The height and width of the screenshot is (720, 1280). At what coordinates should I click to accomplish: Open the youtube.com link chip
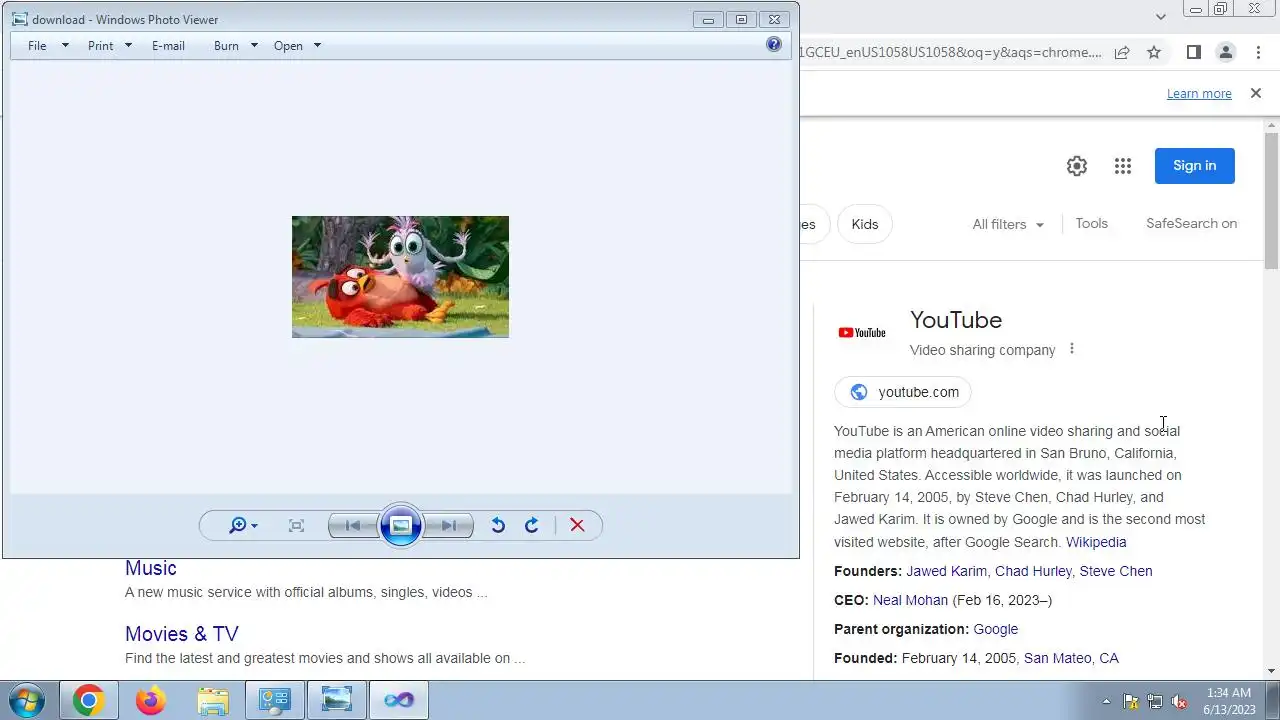903,392
